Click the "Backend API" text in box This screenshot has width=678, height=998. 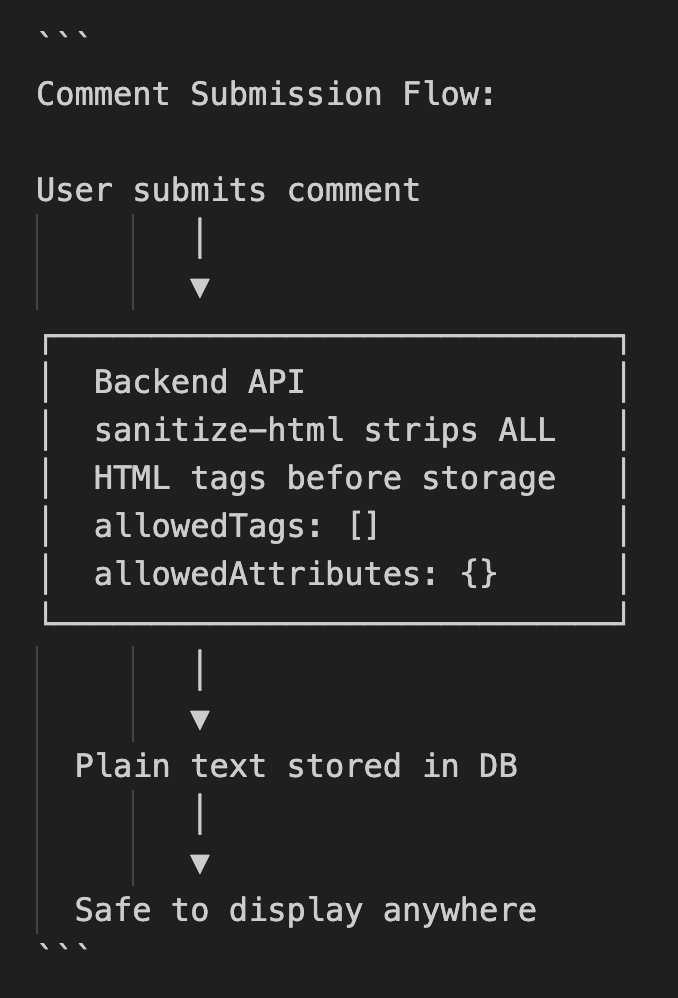(199, 382)
